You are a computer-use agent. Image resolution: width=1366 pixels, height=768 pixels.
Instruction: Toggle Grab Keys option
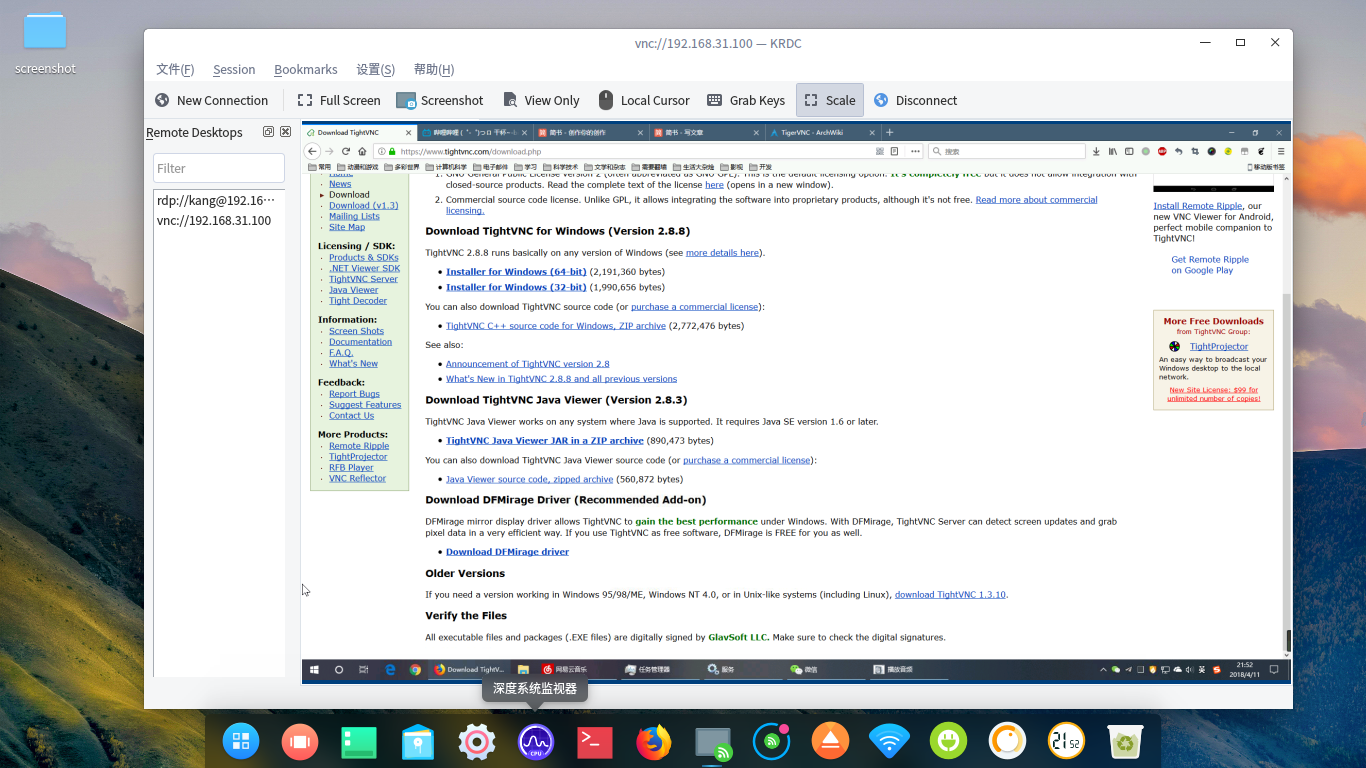(746, 100)
